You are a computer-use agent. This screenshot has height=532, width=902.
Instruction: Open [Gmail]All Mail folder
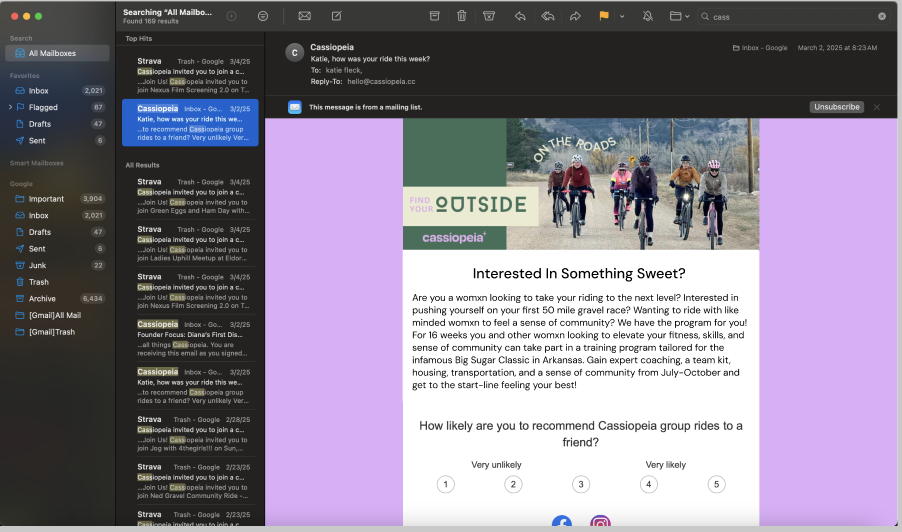pos(57,315)
